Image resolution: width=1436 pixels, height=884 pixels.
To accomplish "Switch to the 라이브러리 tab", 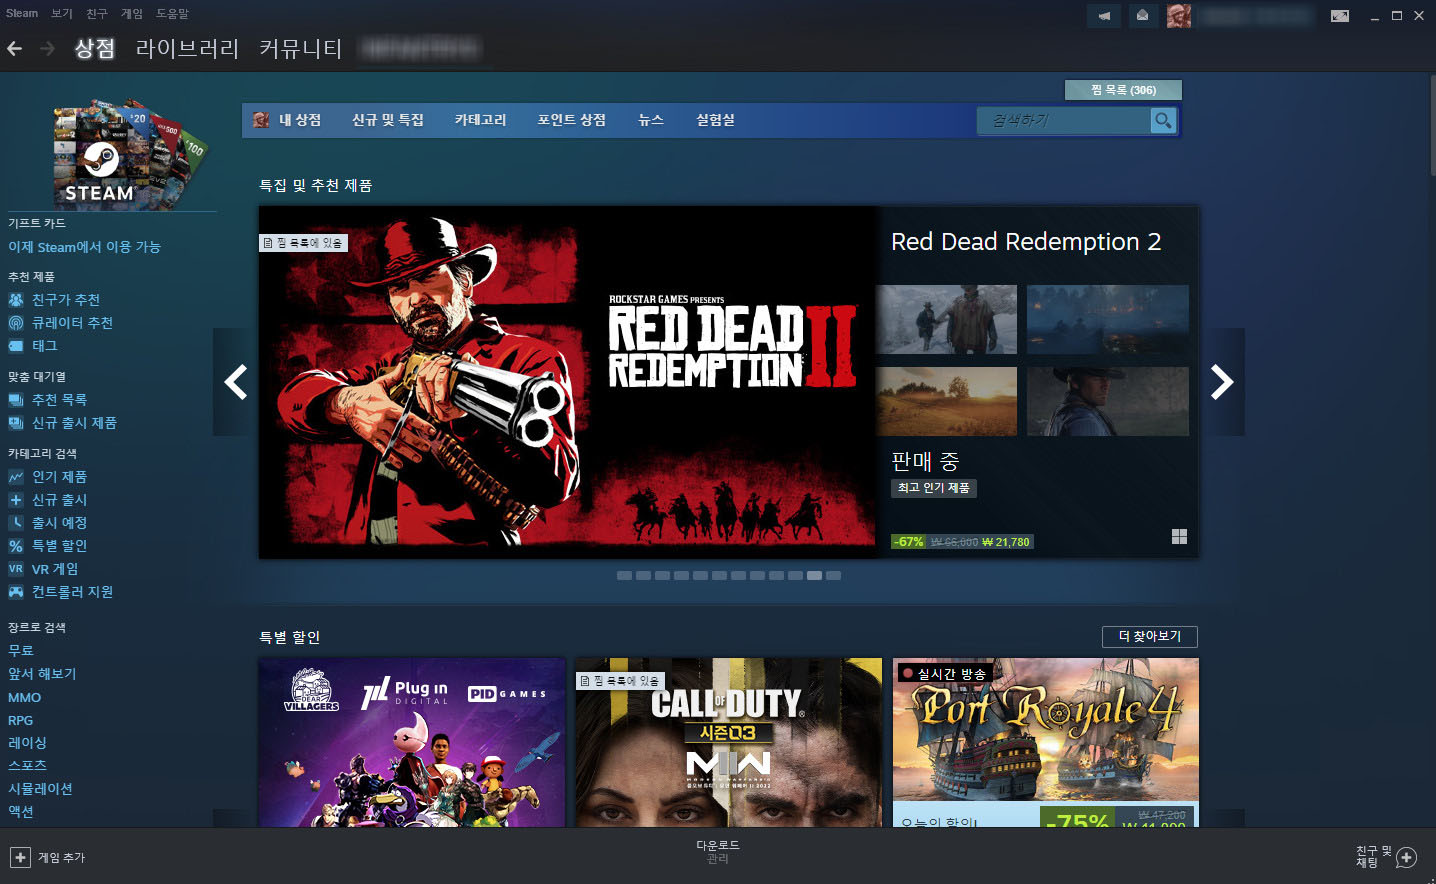I will [x=187, y=48].
